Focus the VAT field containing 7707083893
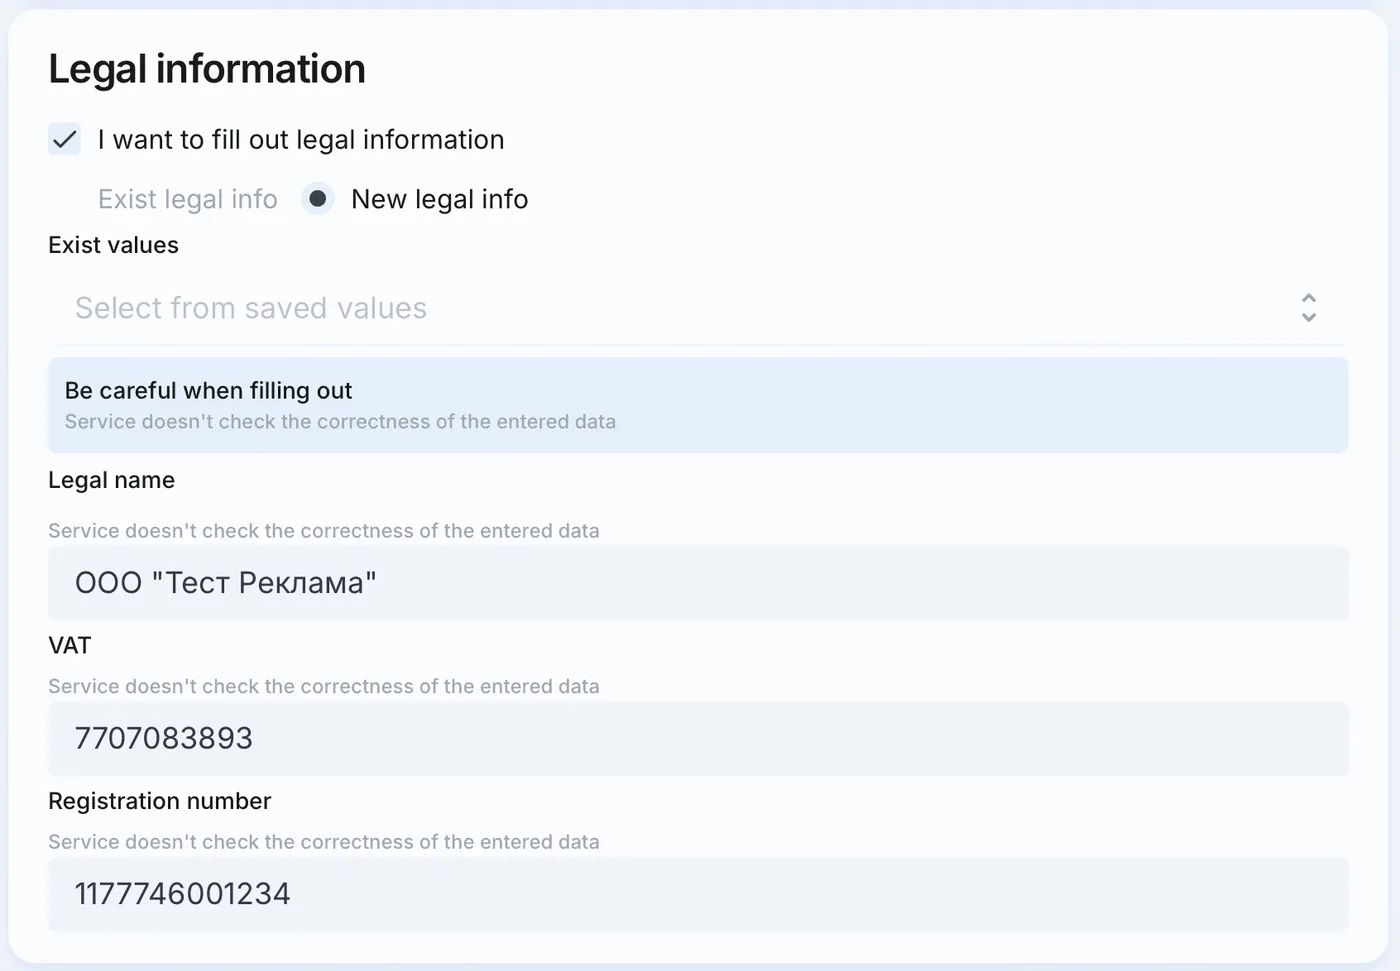The image size is (1400, 971). pos(698,739)
